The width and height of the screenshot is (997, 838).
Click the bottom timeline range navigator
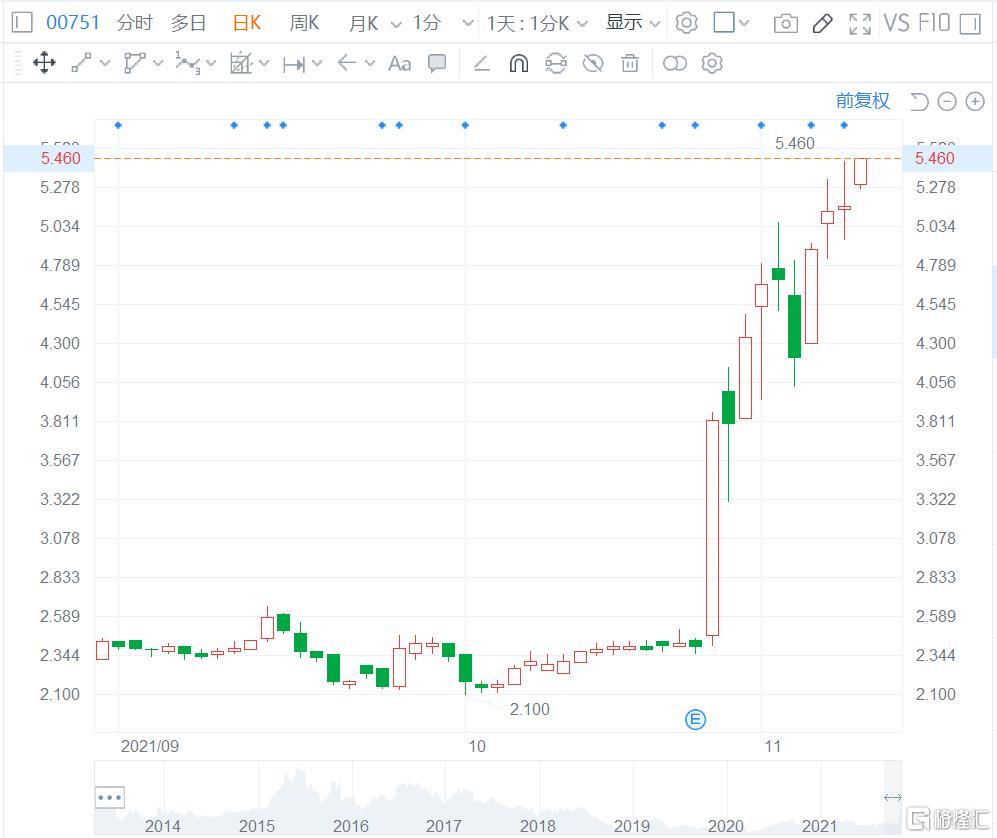click(498, 797)
